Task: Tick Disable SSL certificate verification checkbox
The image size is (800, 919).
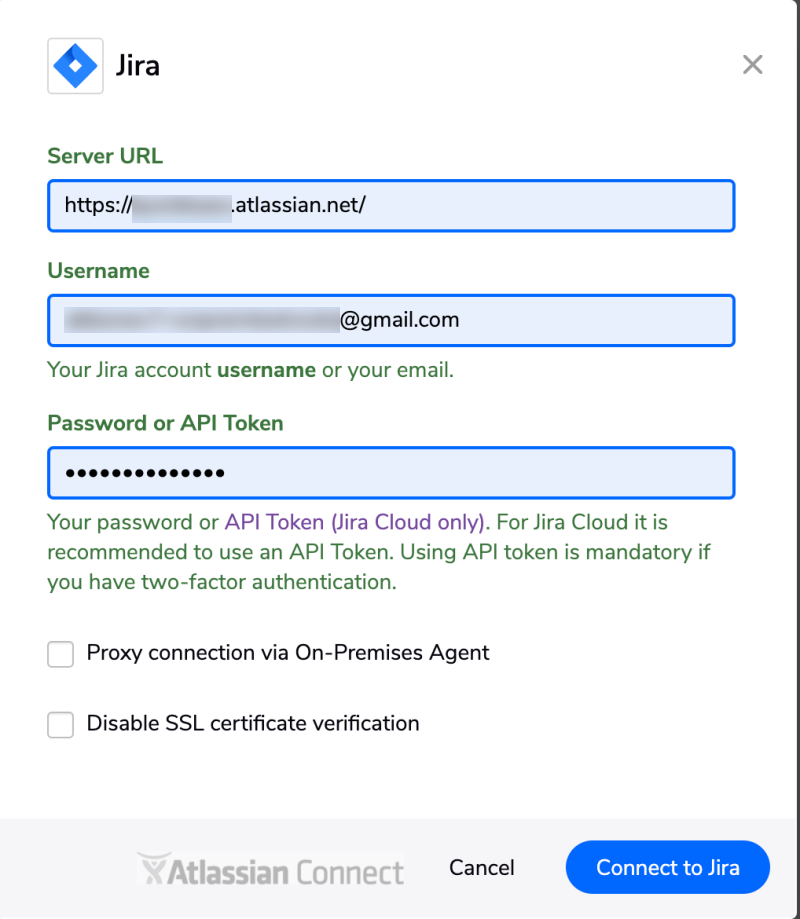Action: pos(60,725)
